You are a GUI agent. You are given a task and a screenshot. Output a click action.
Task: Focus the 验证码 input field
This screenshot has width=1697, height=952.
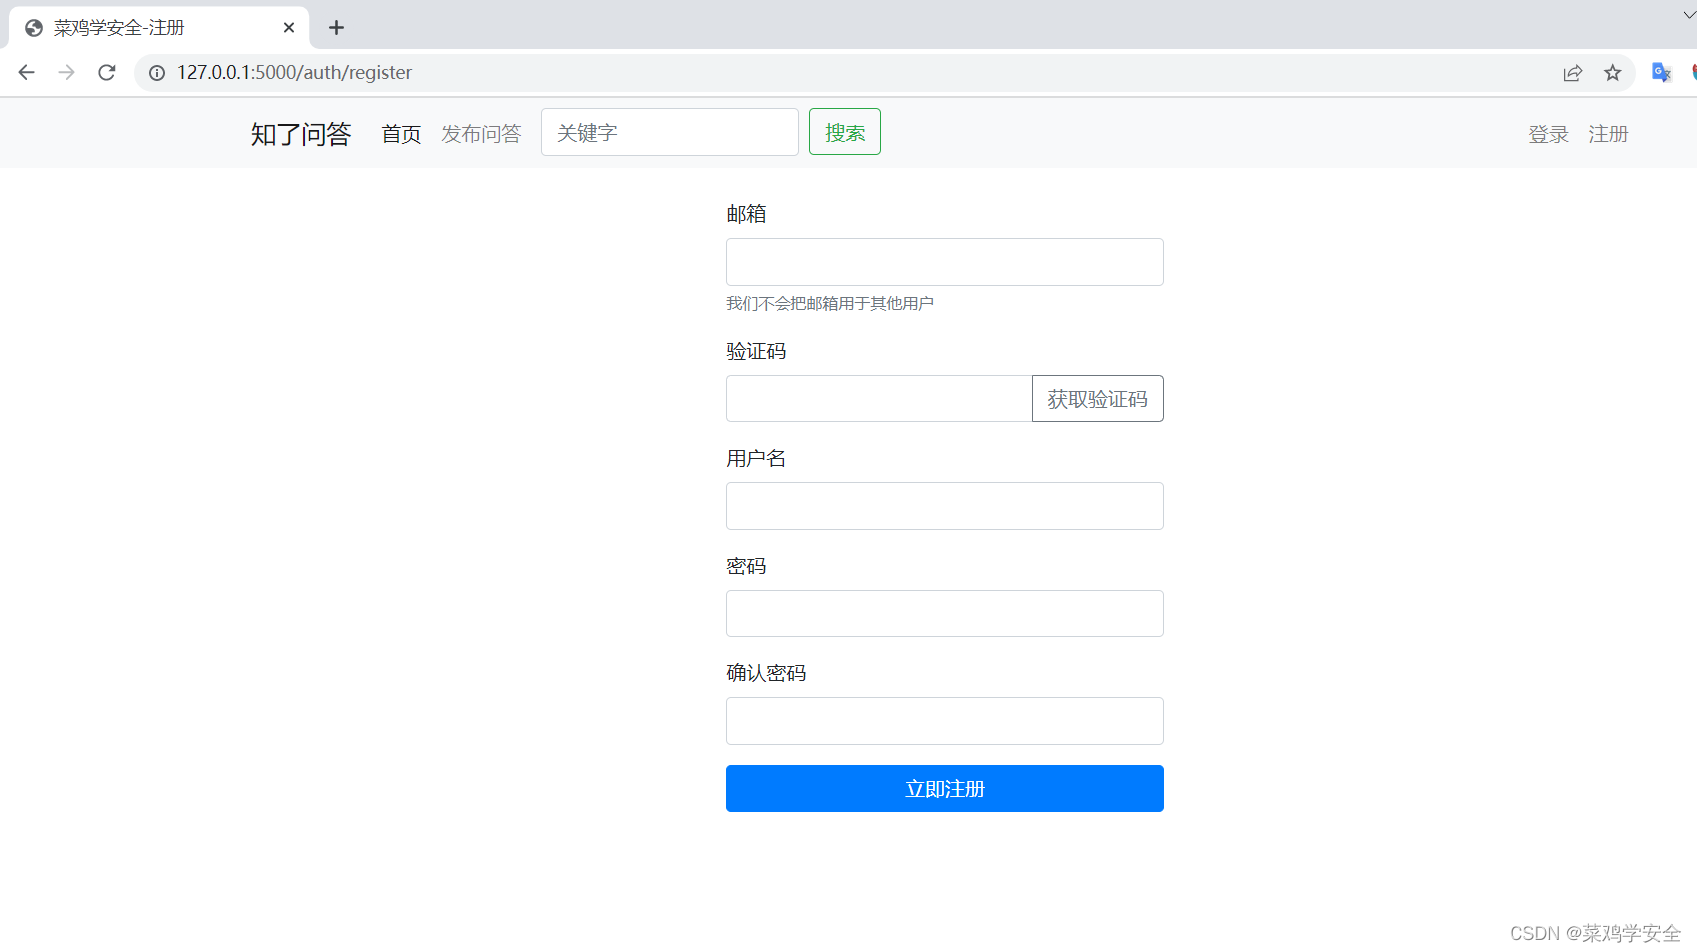tap(879, 399)
